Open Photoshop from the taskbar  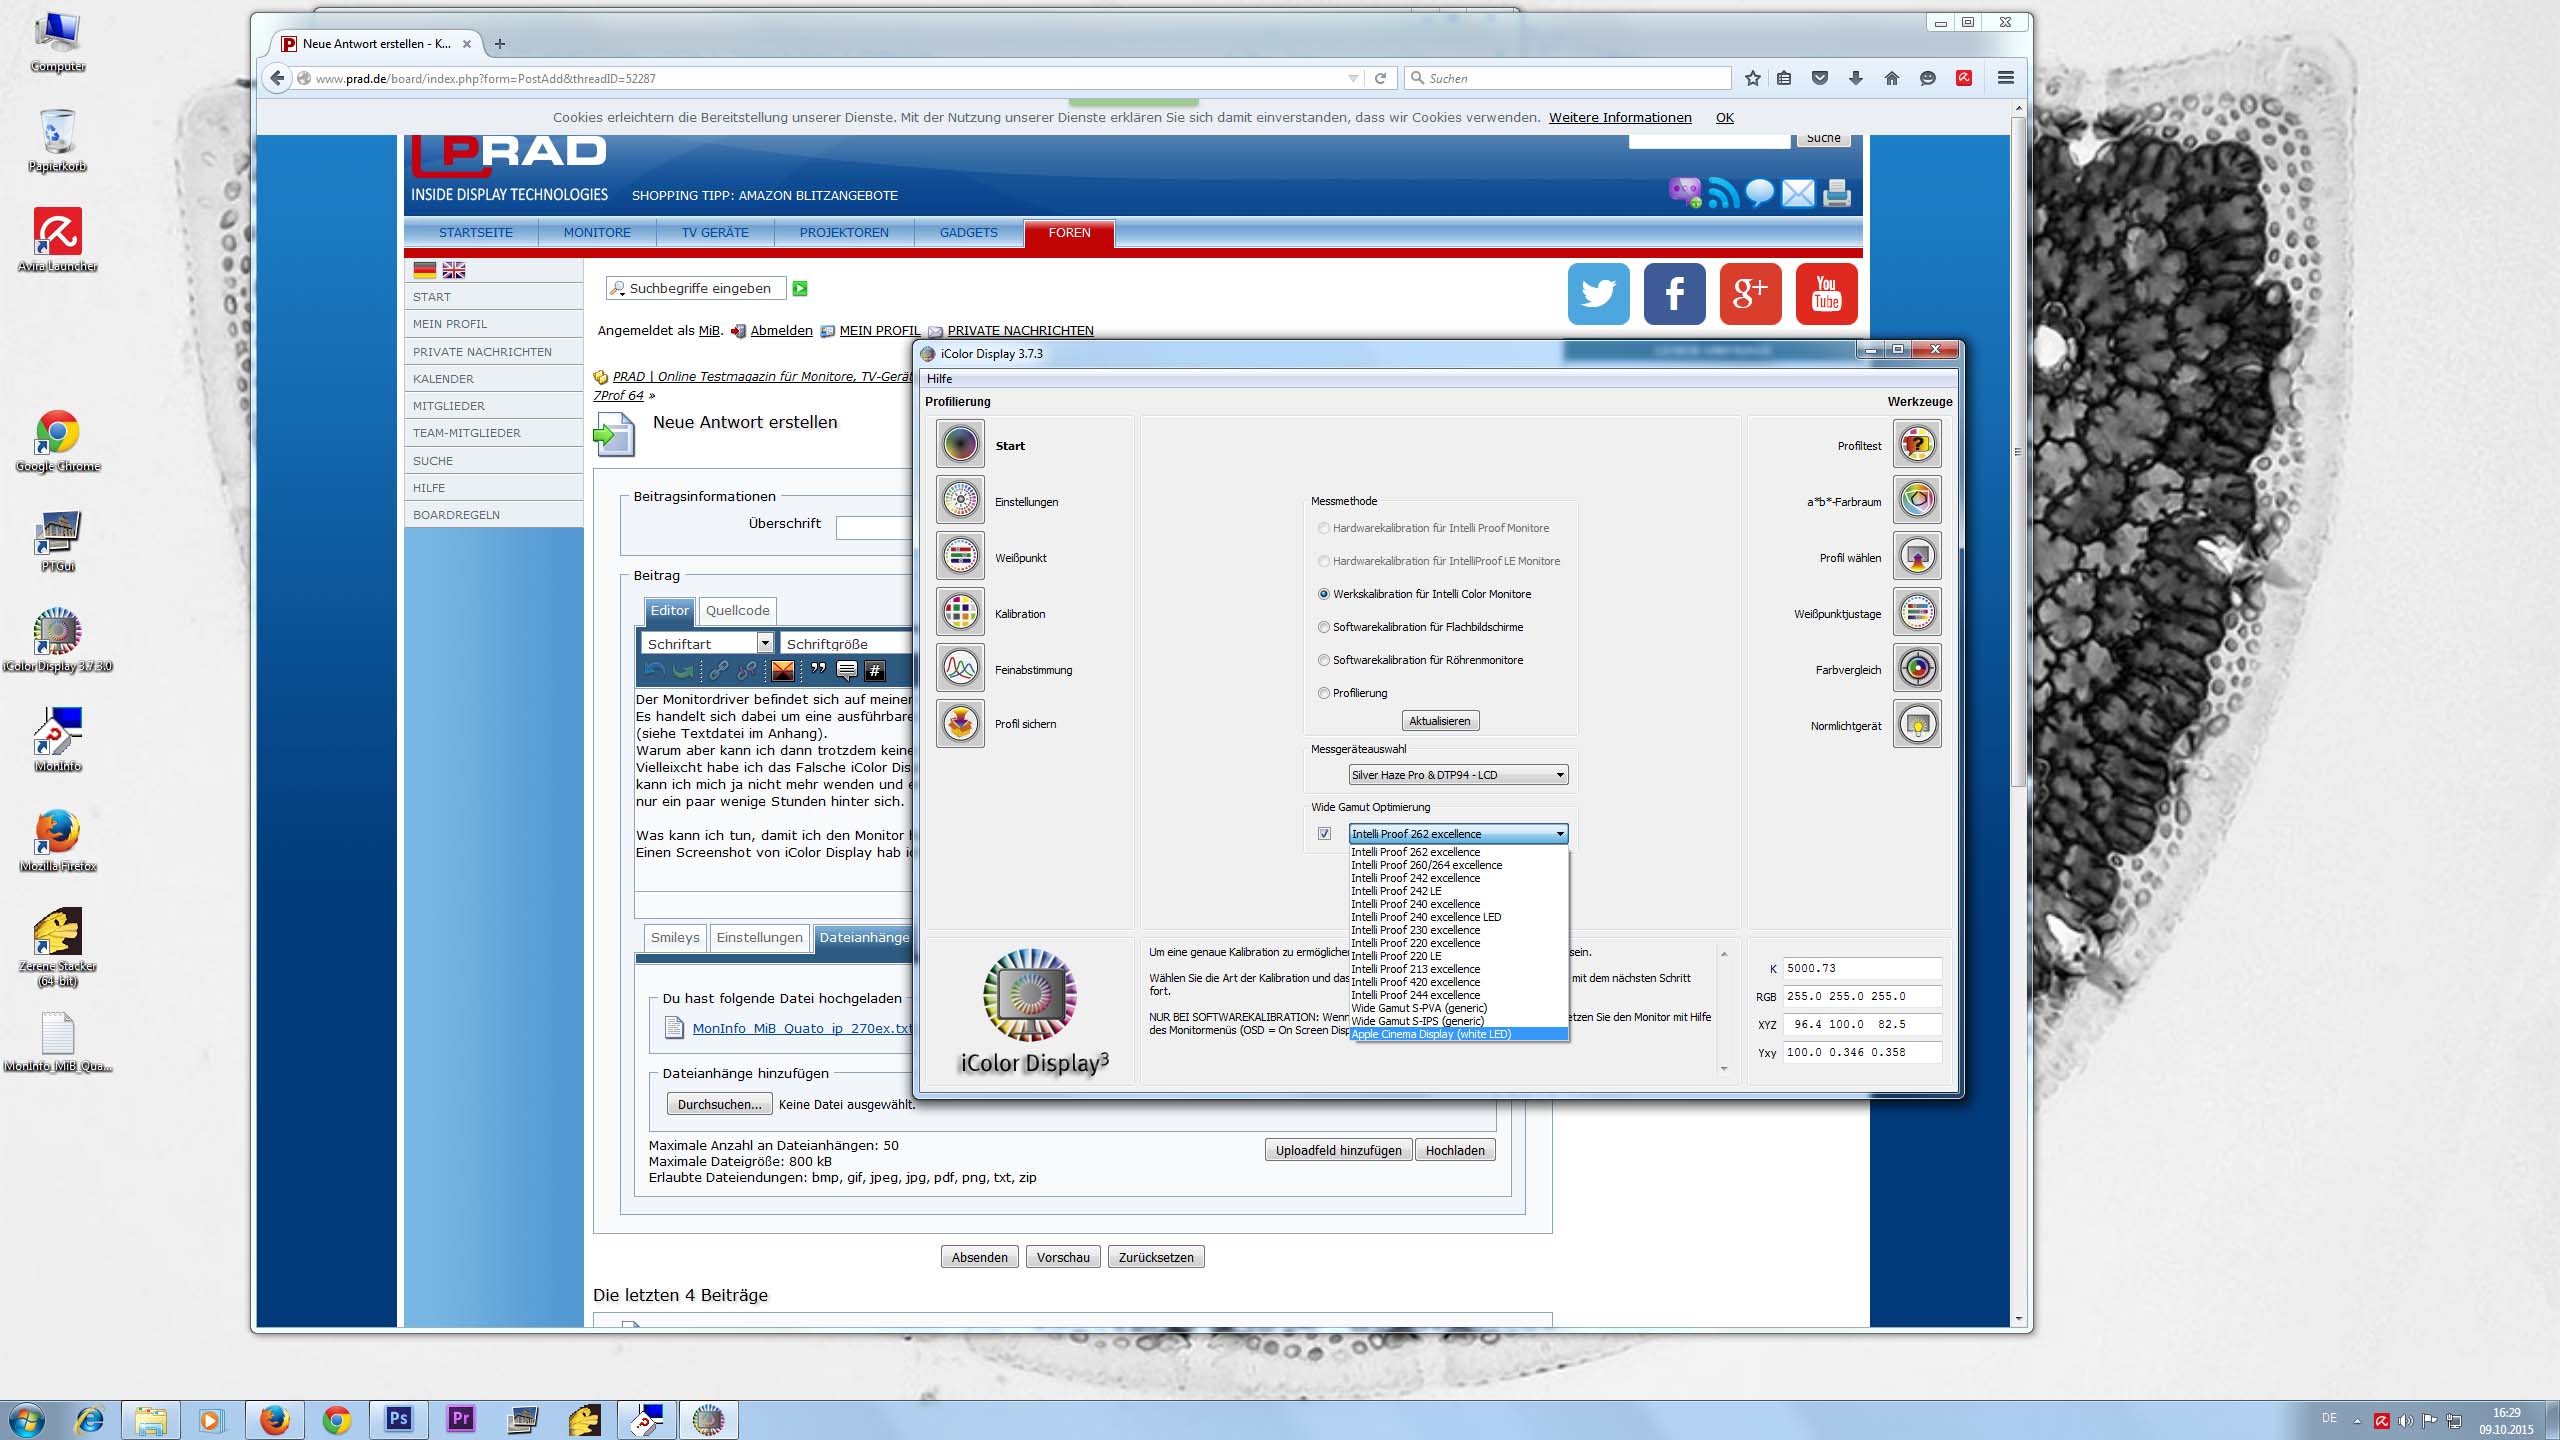[398, 1419]
